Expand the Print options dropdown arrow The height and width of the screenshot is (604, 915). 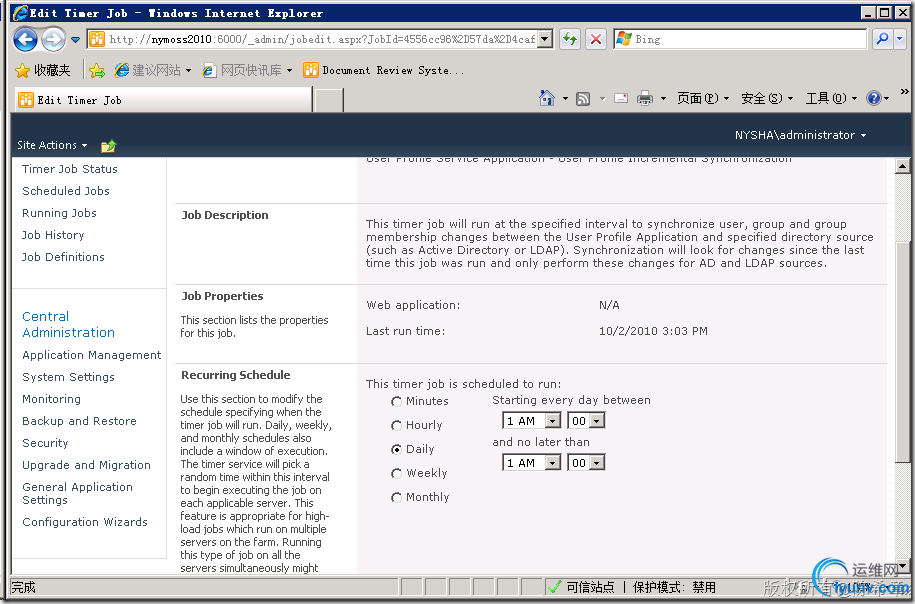(x=663, y=99)
